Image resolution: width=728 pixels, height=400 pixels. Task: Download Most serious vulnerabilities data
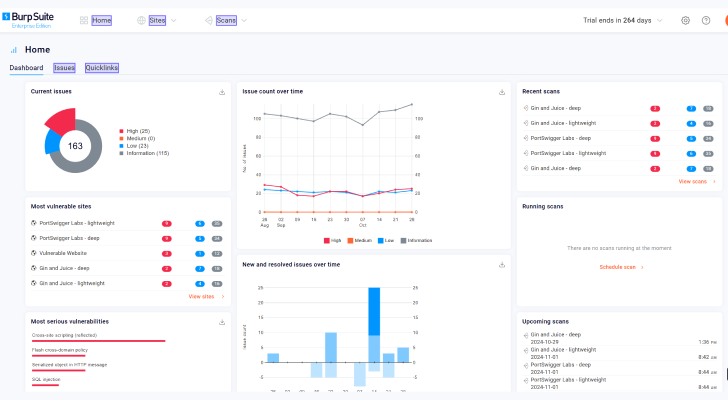pyautogui.click(x=222, y=322)
